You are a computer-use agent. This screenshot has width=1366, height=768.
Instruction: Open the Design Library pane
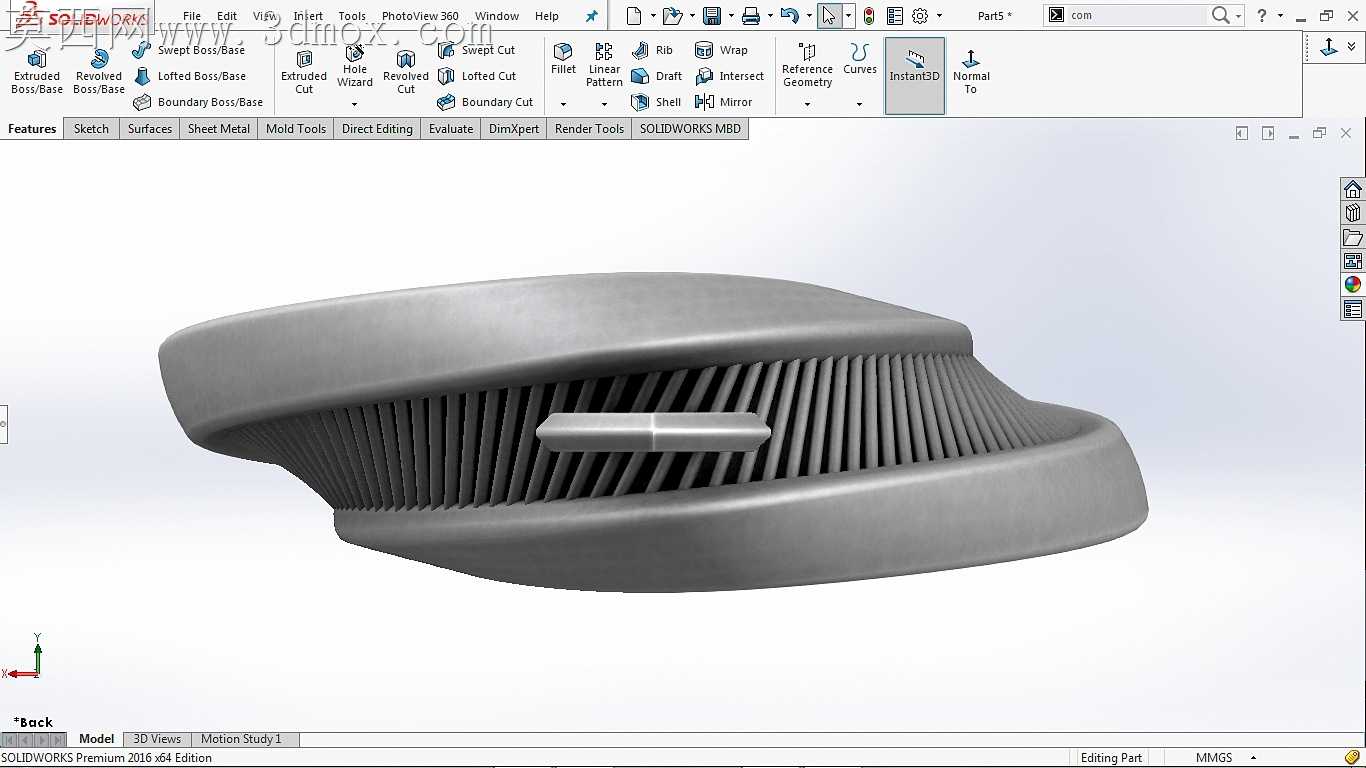[x=1353, y=213]
